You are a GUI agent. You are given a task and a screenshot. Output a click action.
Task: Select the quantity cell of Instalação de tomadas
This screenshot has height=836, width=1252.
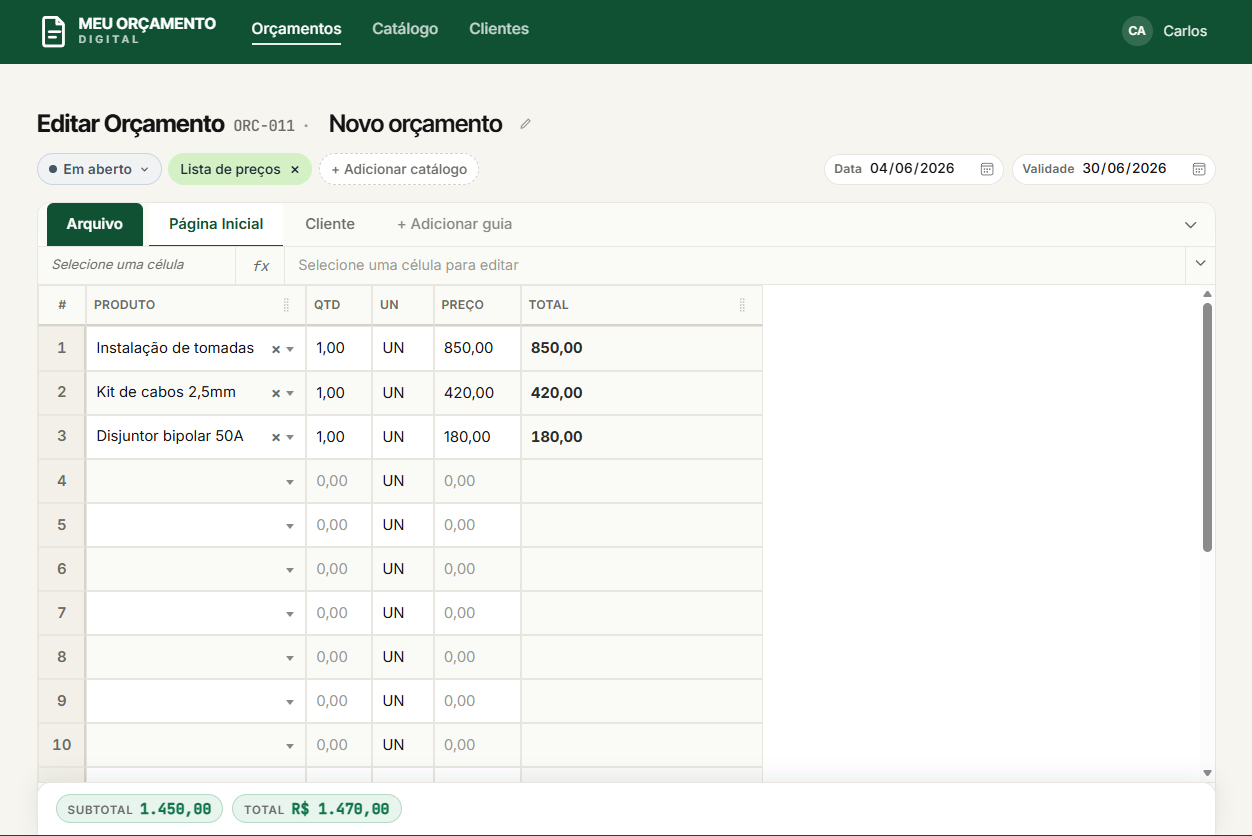tap(339, 348)
